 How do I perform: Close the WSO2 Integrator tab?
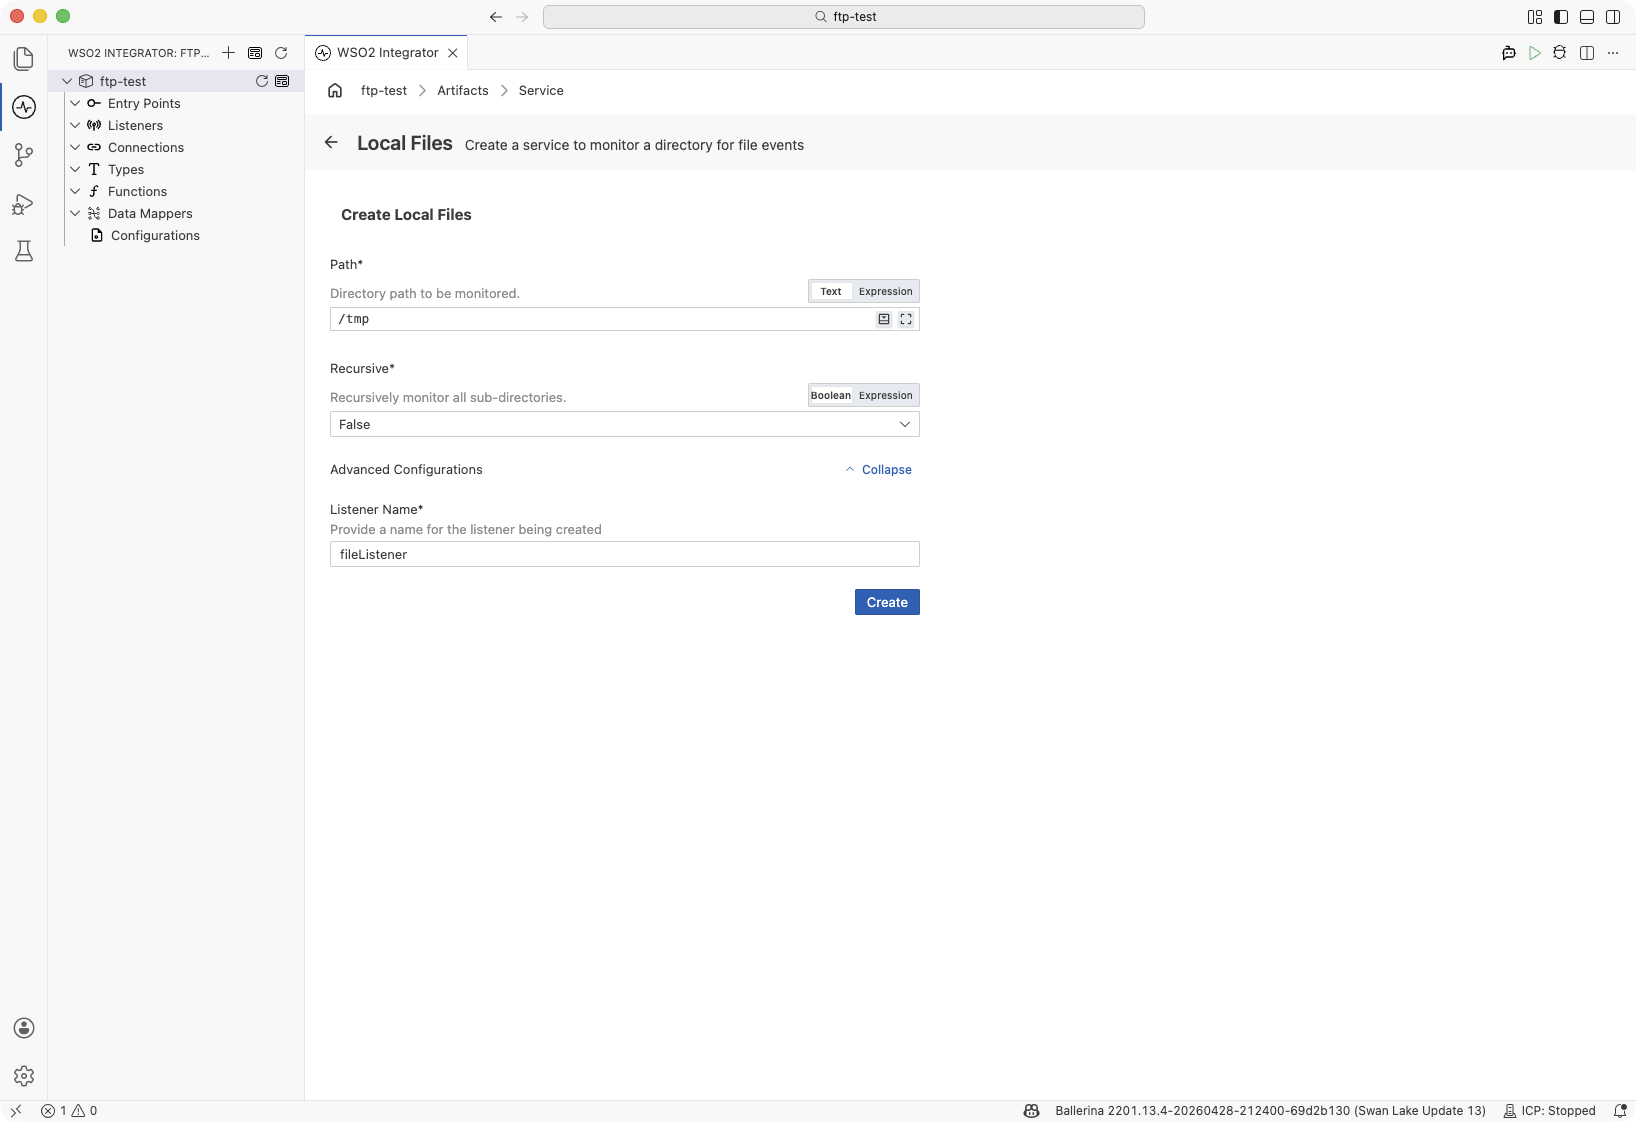coord(453,53)
